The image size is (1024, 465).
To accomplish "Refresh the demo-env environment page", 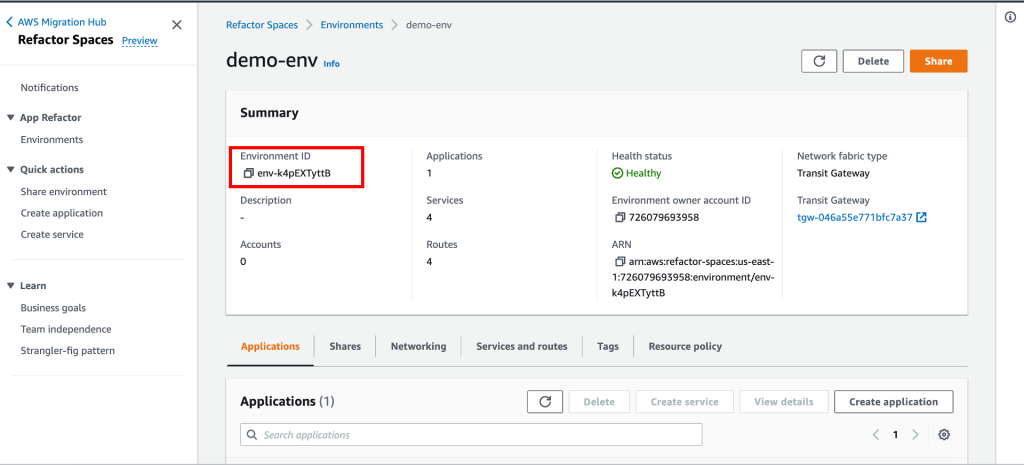I will (819, 61).
